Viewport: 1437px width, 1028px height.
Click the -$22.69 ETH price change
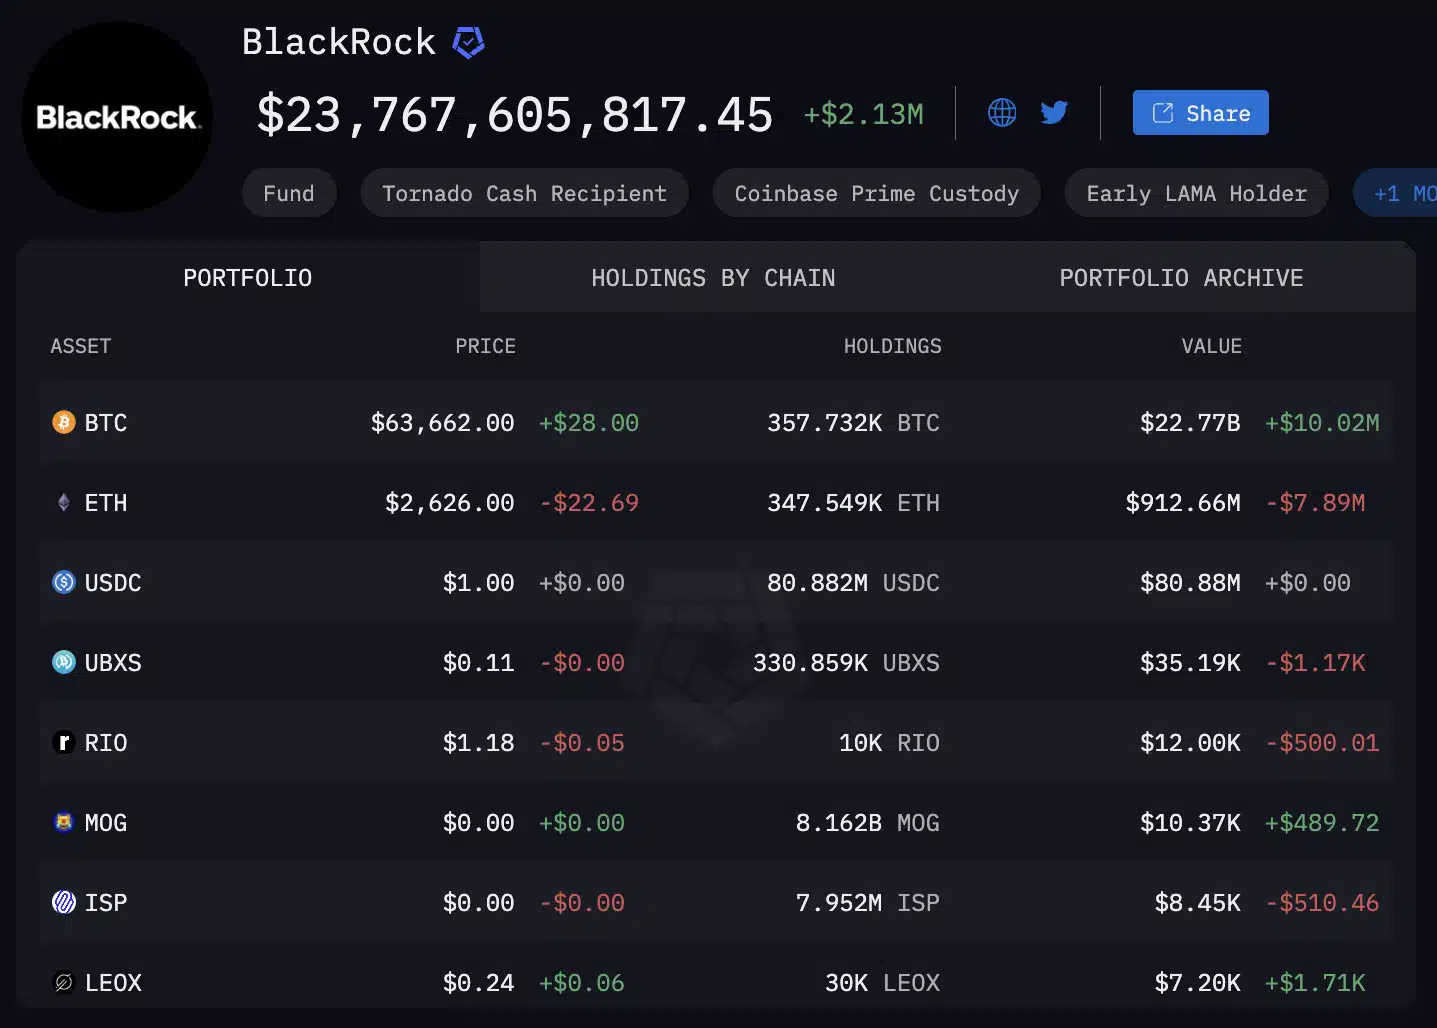589,503
